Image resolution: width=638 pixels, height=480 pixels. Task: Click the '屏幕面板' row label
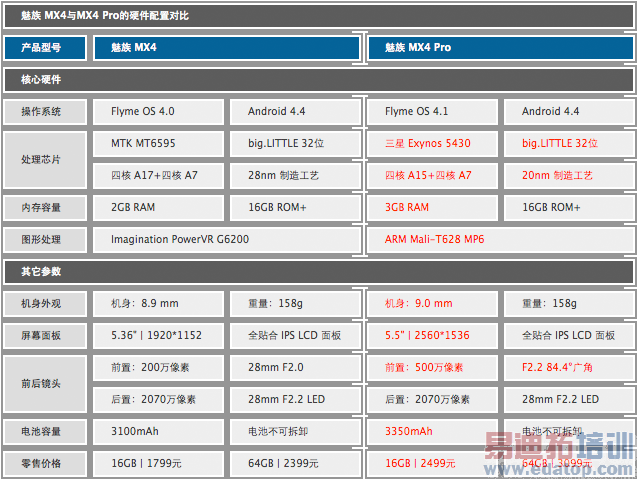coord(45,336)
